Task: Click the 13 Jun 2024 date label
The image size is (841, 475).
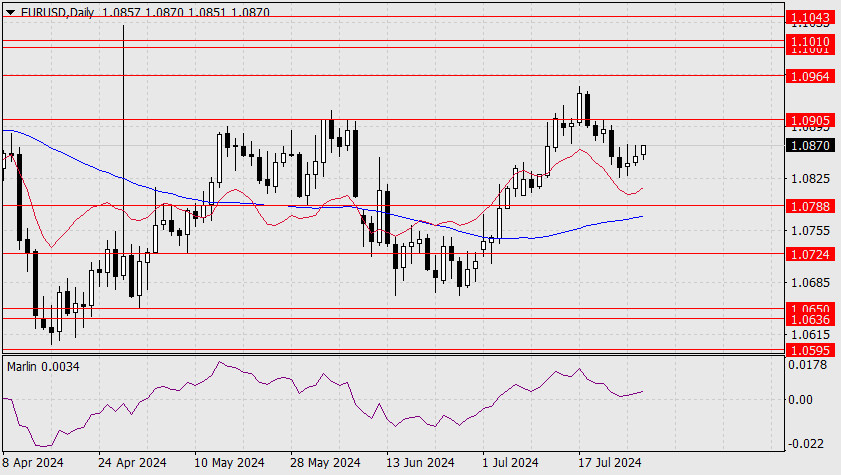Action: (x=420, y=462)
